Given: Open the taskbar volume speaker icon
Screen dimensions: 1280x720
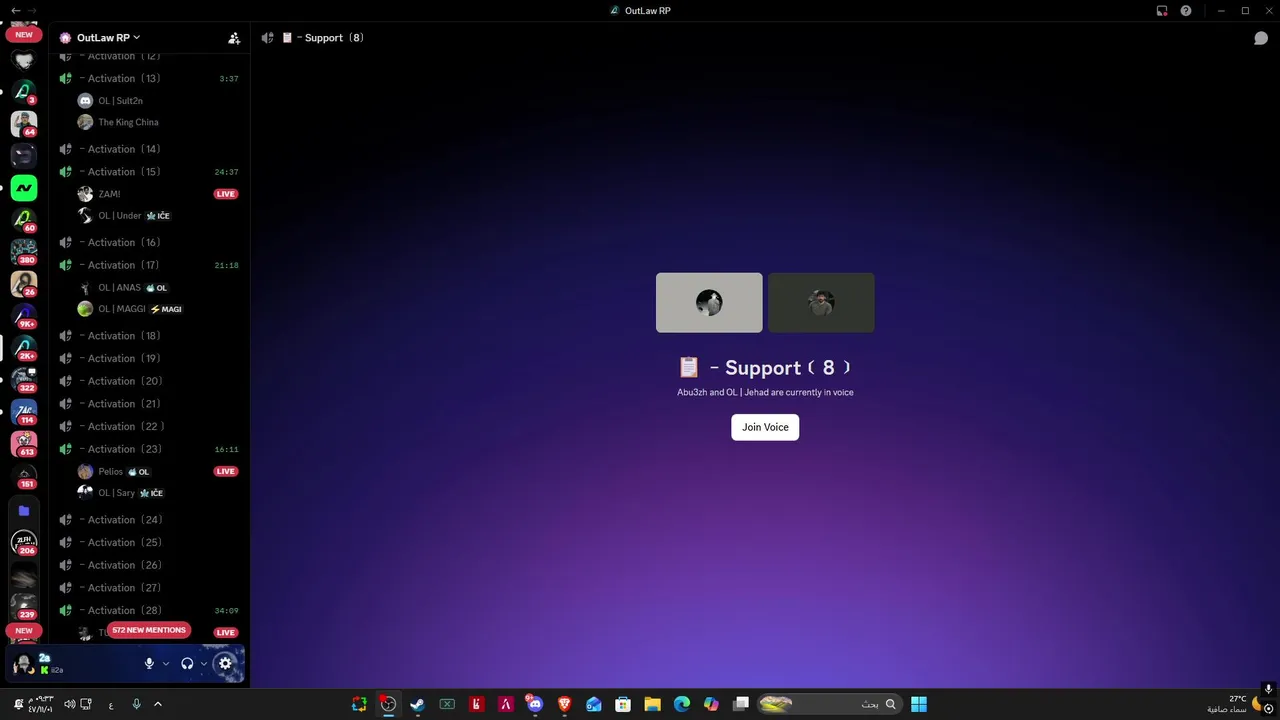Looking at the screenshot, I should point(70,704).
